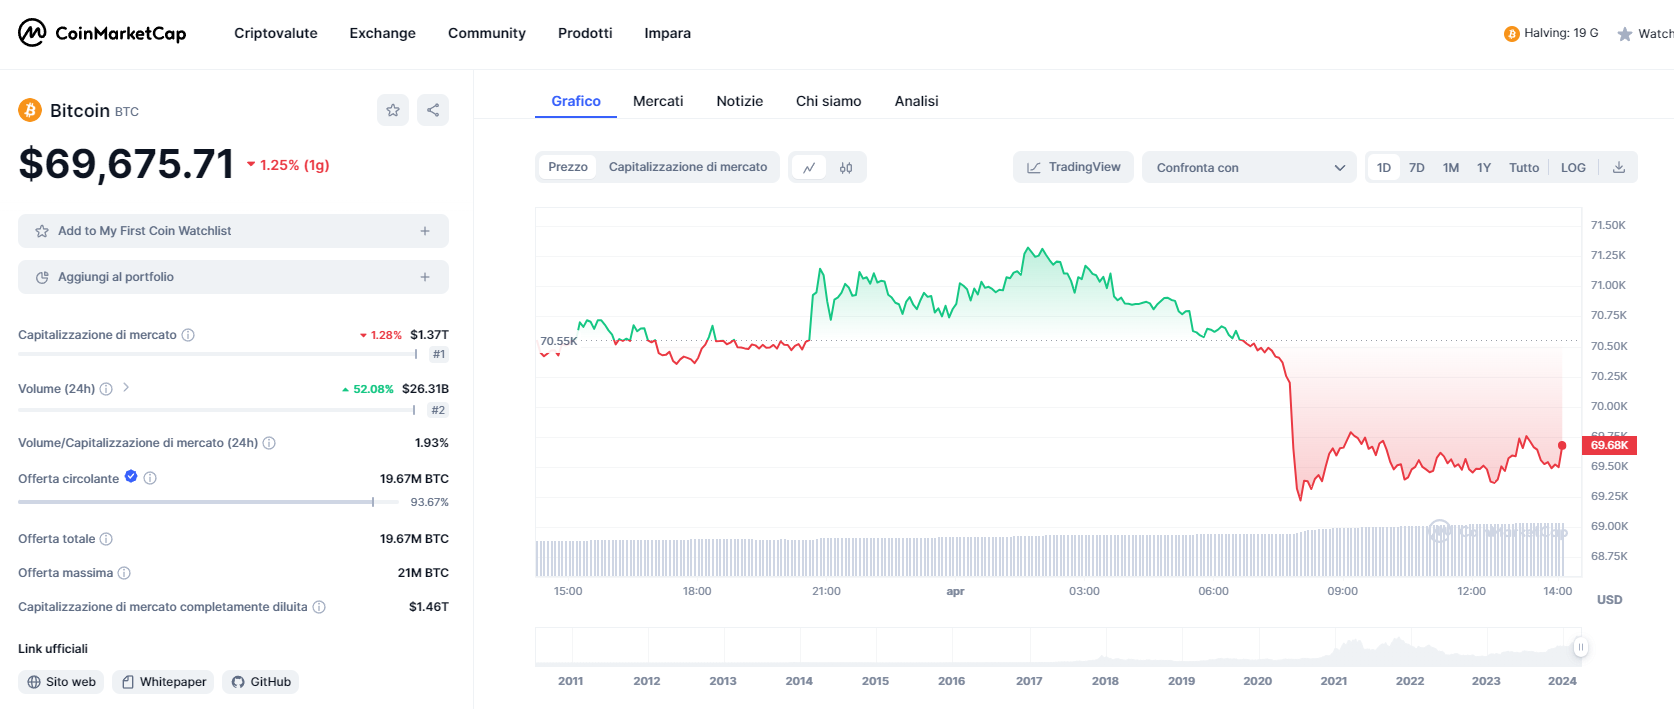Open the Criptovalute menu
Image resolution: width=1674 pixels, height=709 pixels.
coord(275,33)
